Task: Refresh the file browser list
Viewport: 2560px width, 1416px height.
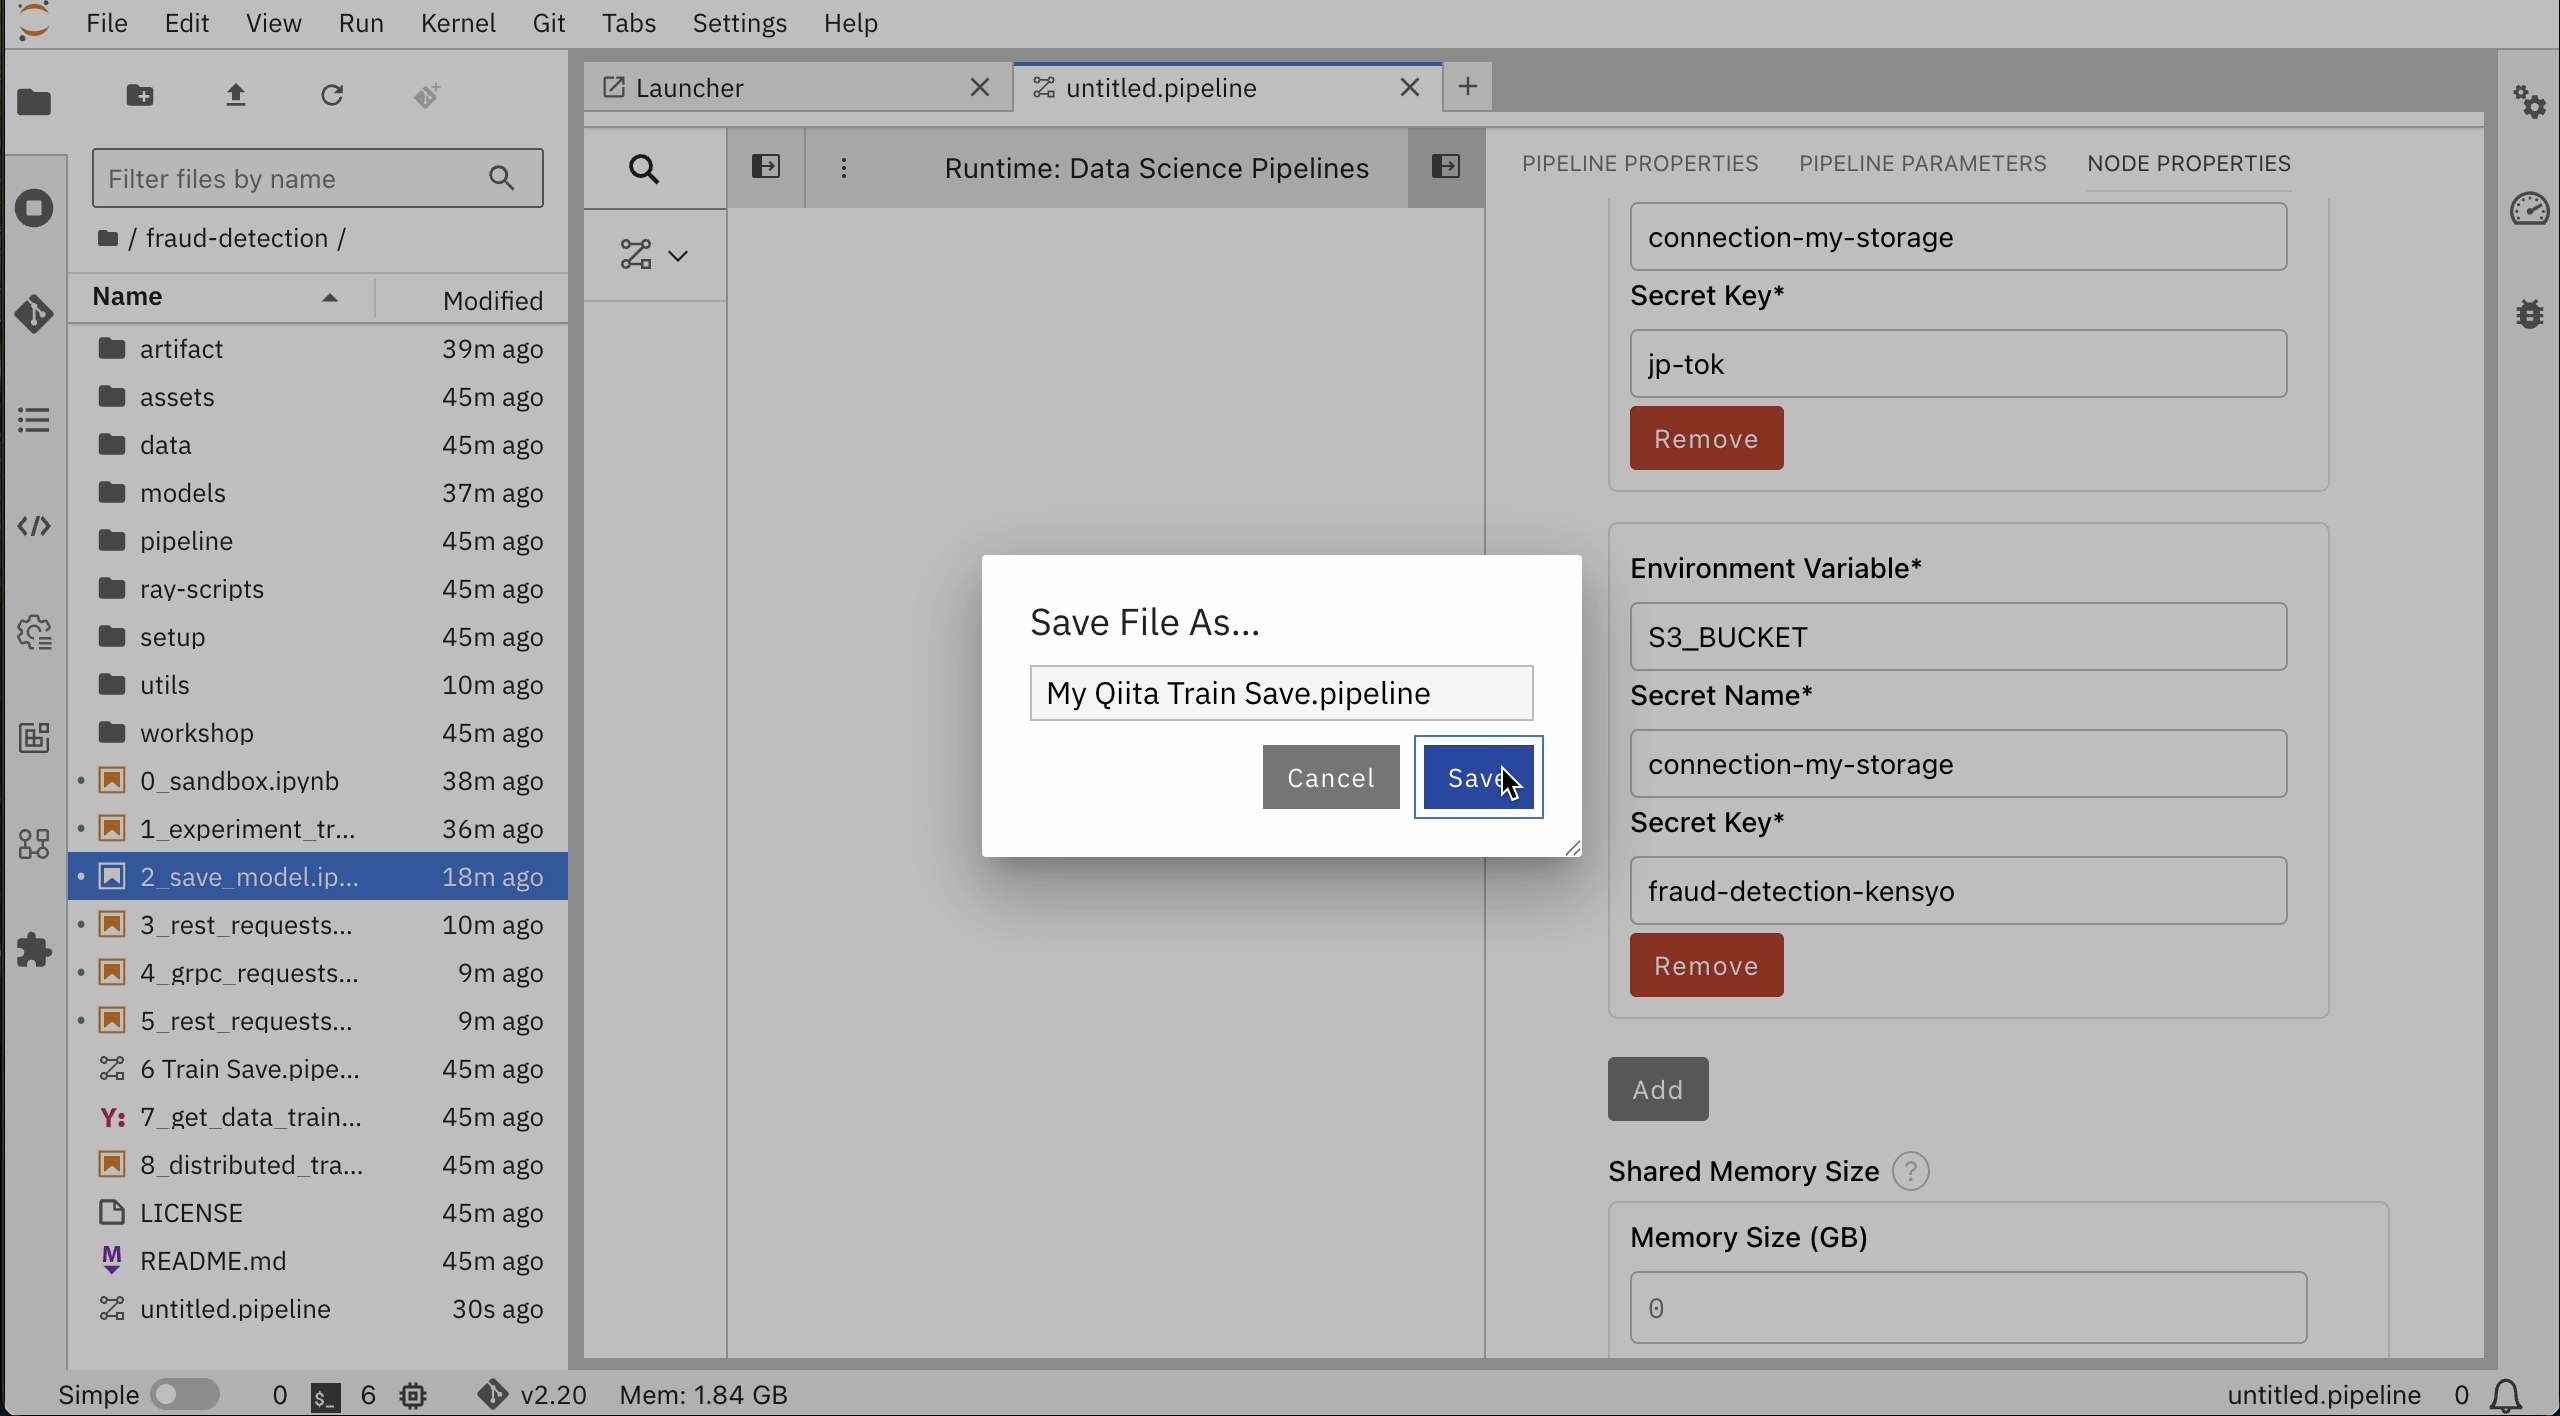Action: coord(332,96)
